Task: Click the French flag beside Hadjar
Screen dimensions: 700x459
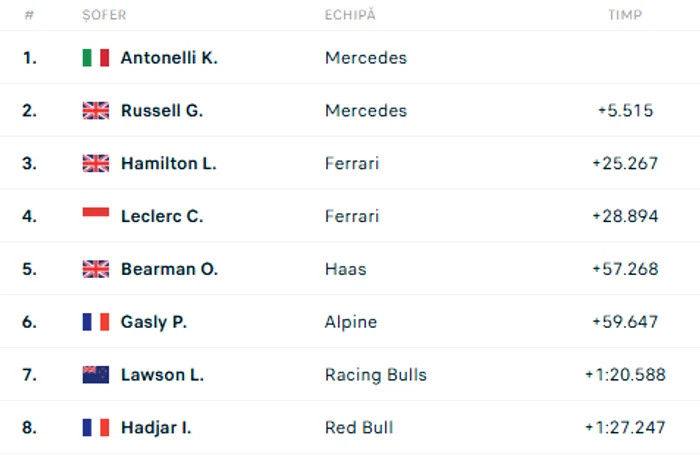Action: (x=95, y=428)
